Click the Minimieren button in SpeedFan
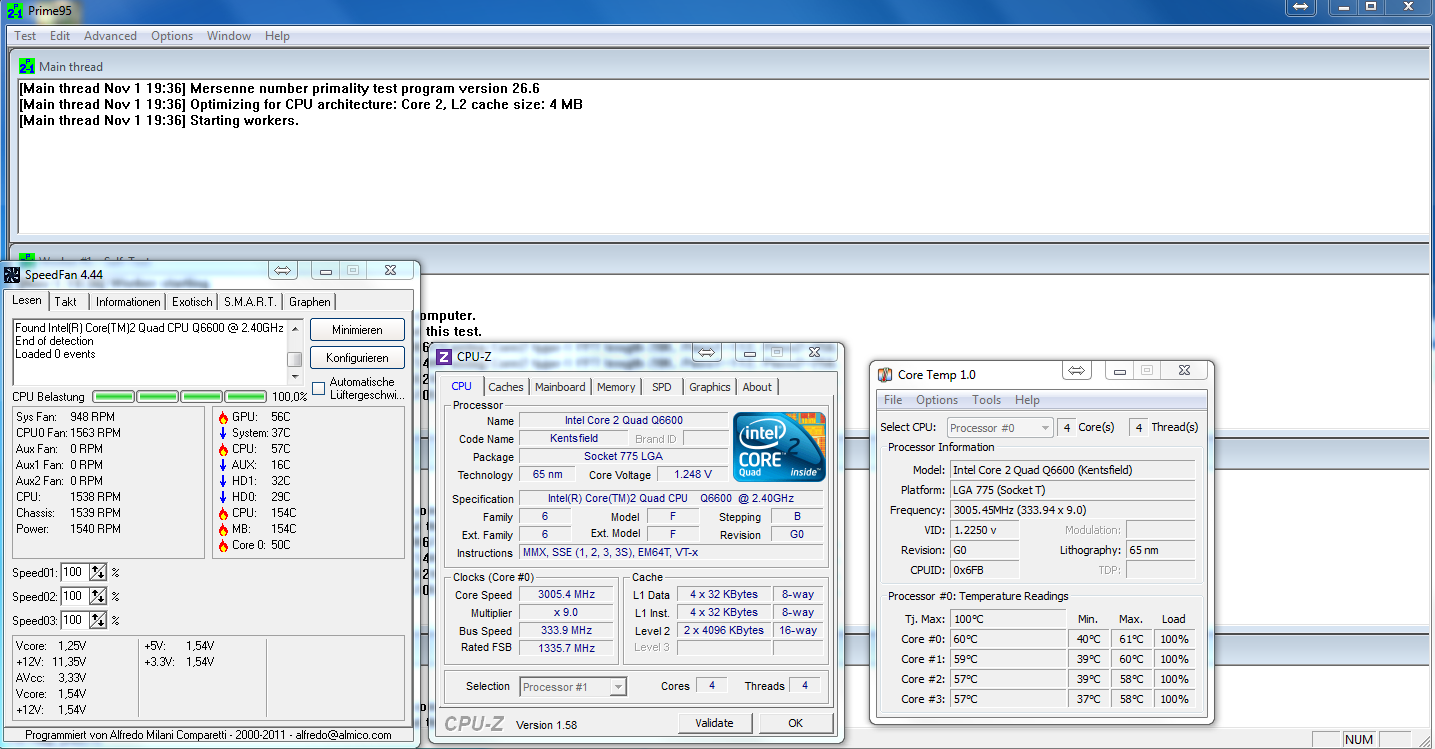Image resolution: width=1435 pixels, height=749 pixels. (357, 330)
